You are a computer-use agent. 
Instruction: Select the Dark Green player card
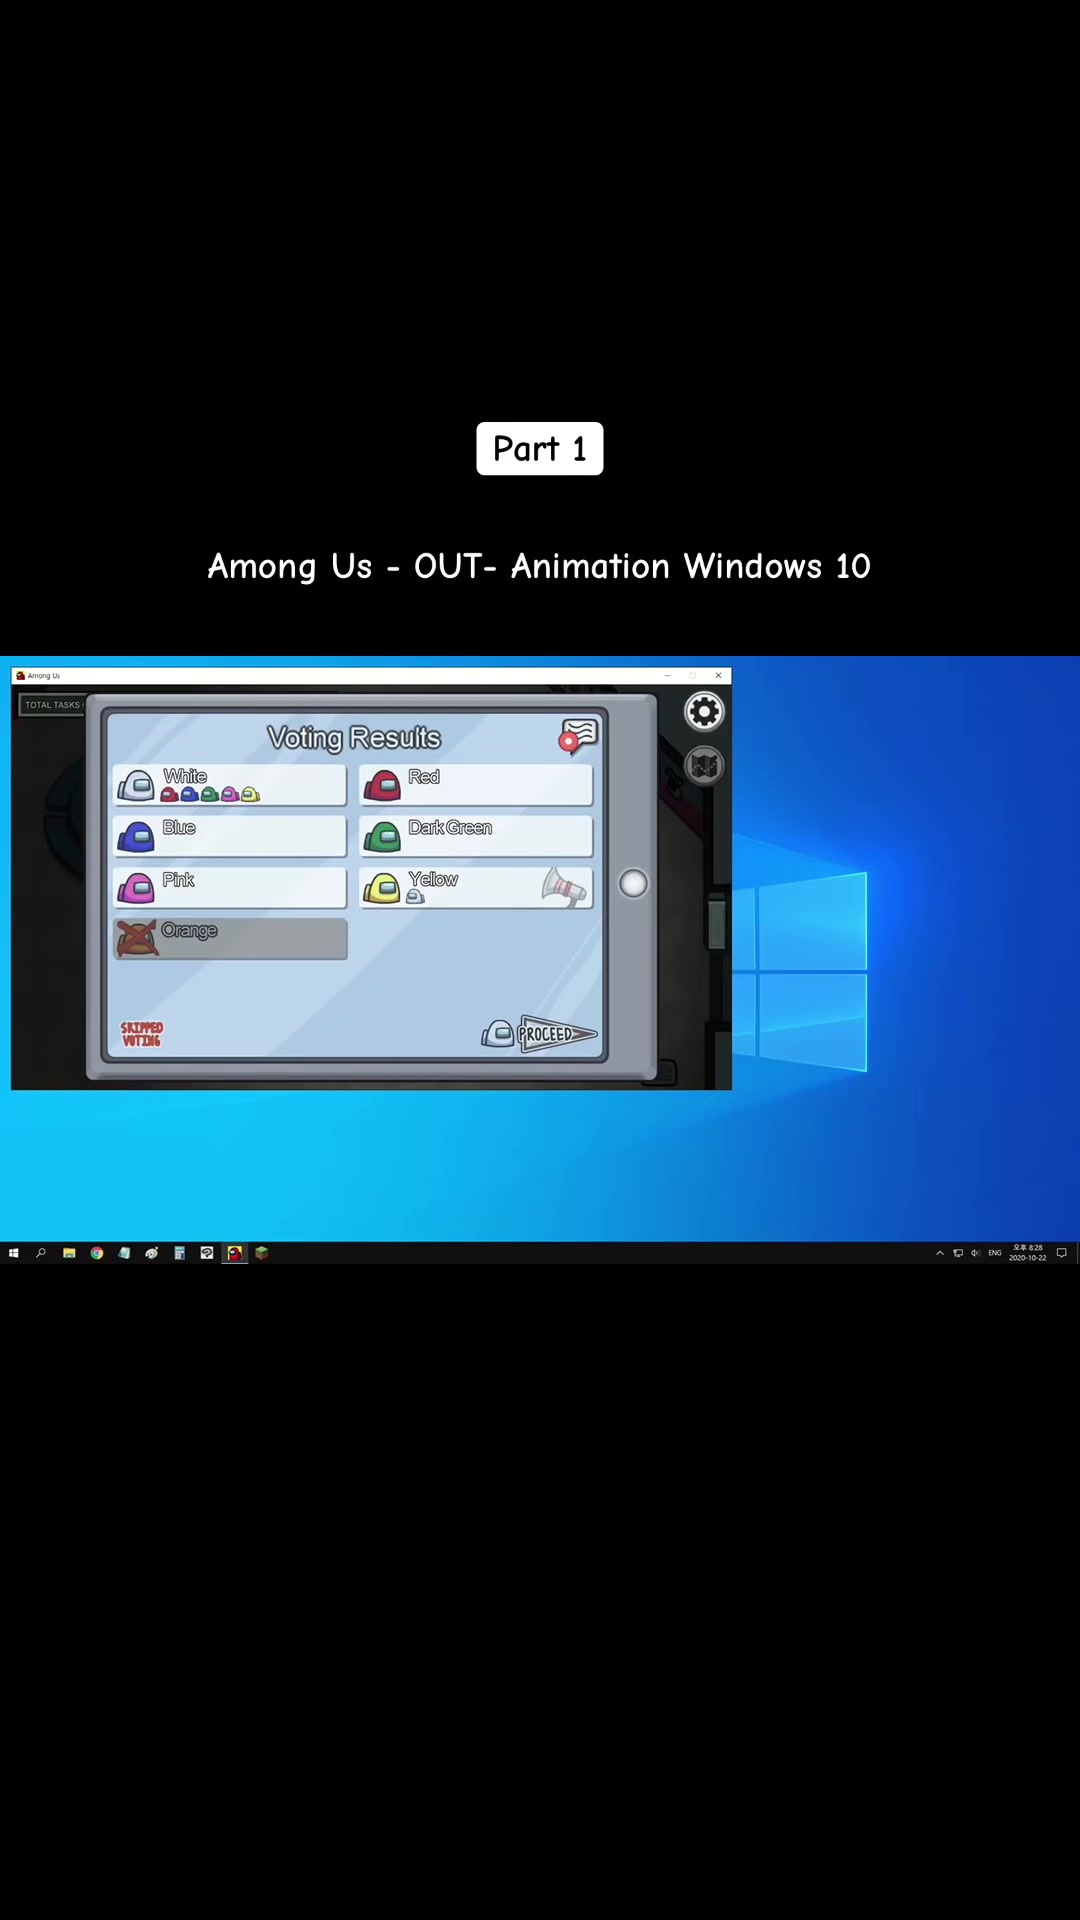click(x=476, y=837)
